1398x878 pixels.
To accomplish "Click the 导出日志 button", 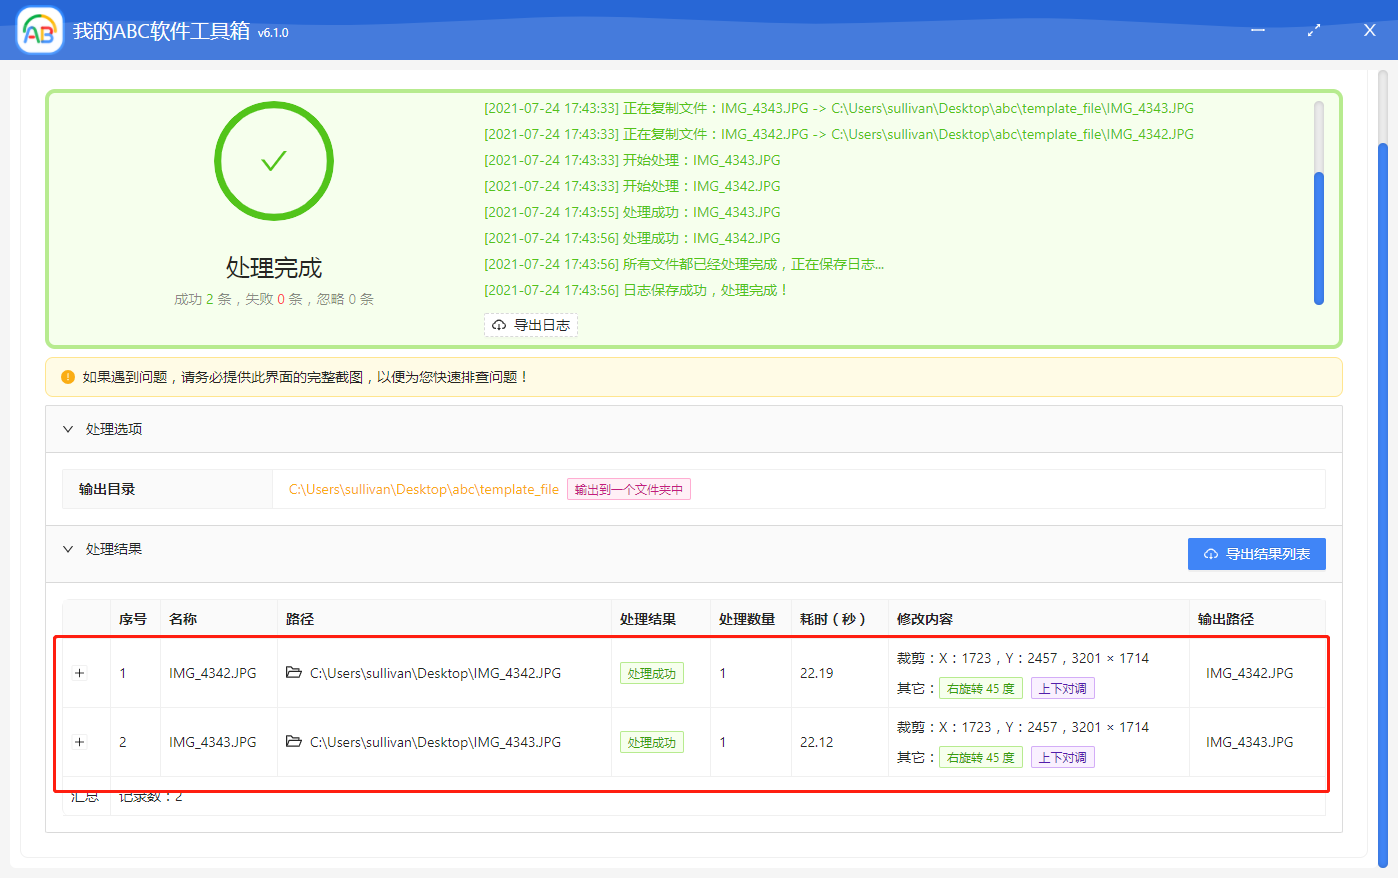I will 531,325.
